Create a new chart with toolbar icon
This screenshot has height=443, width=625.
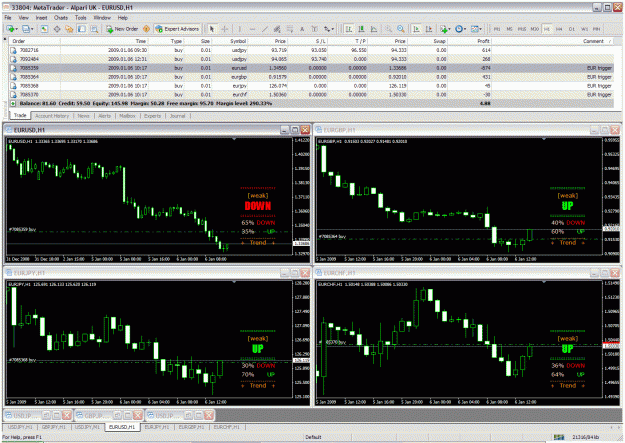pos(10,29)
